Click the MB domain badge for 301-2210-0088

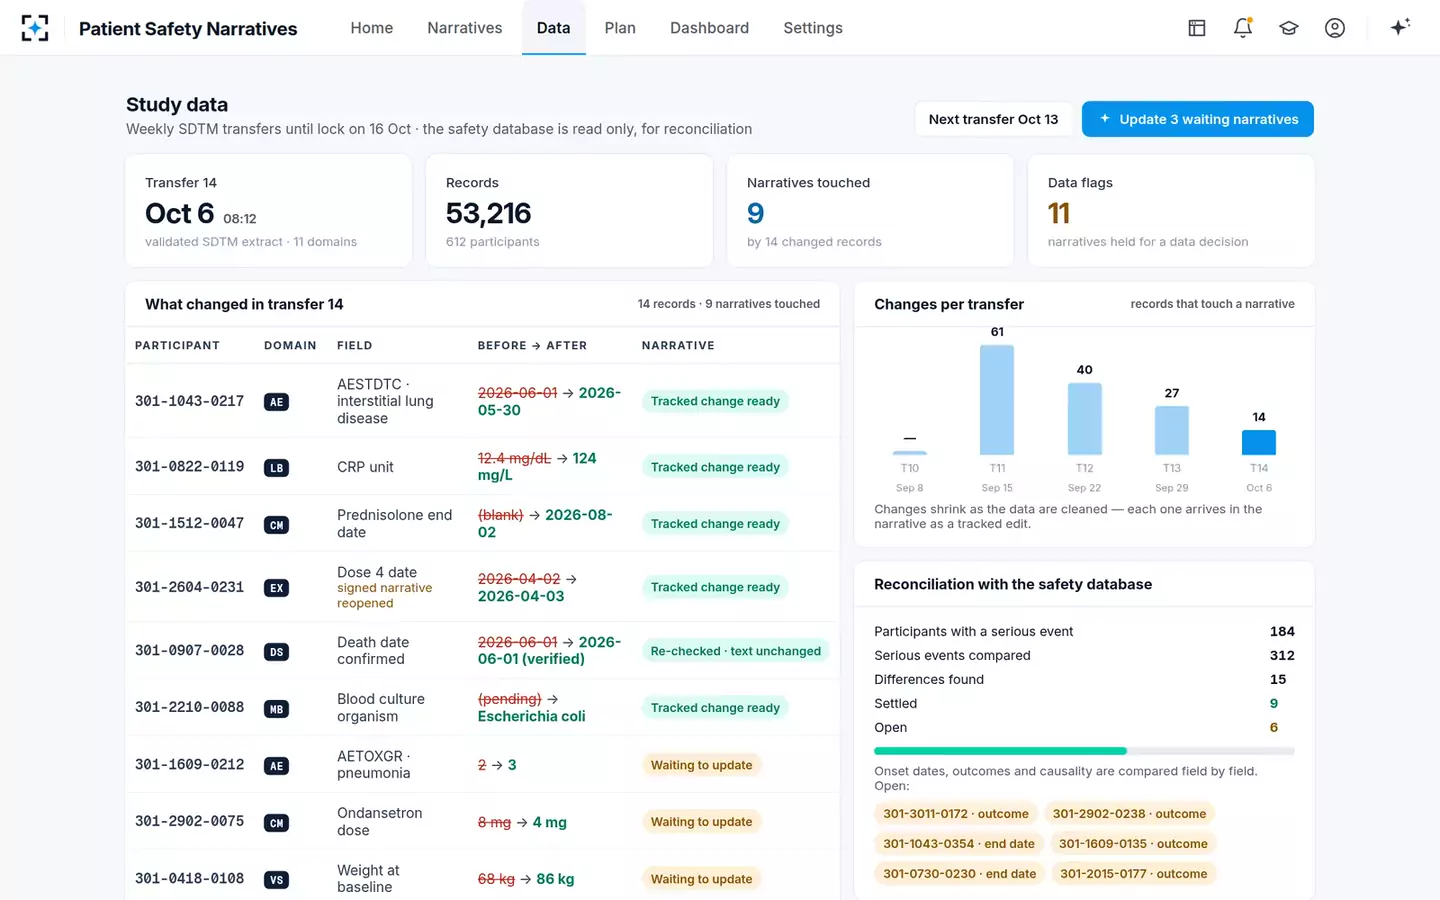277,708
